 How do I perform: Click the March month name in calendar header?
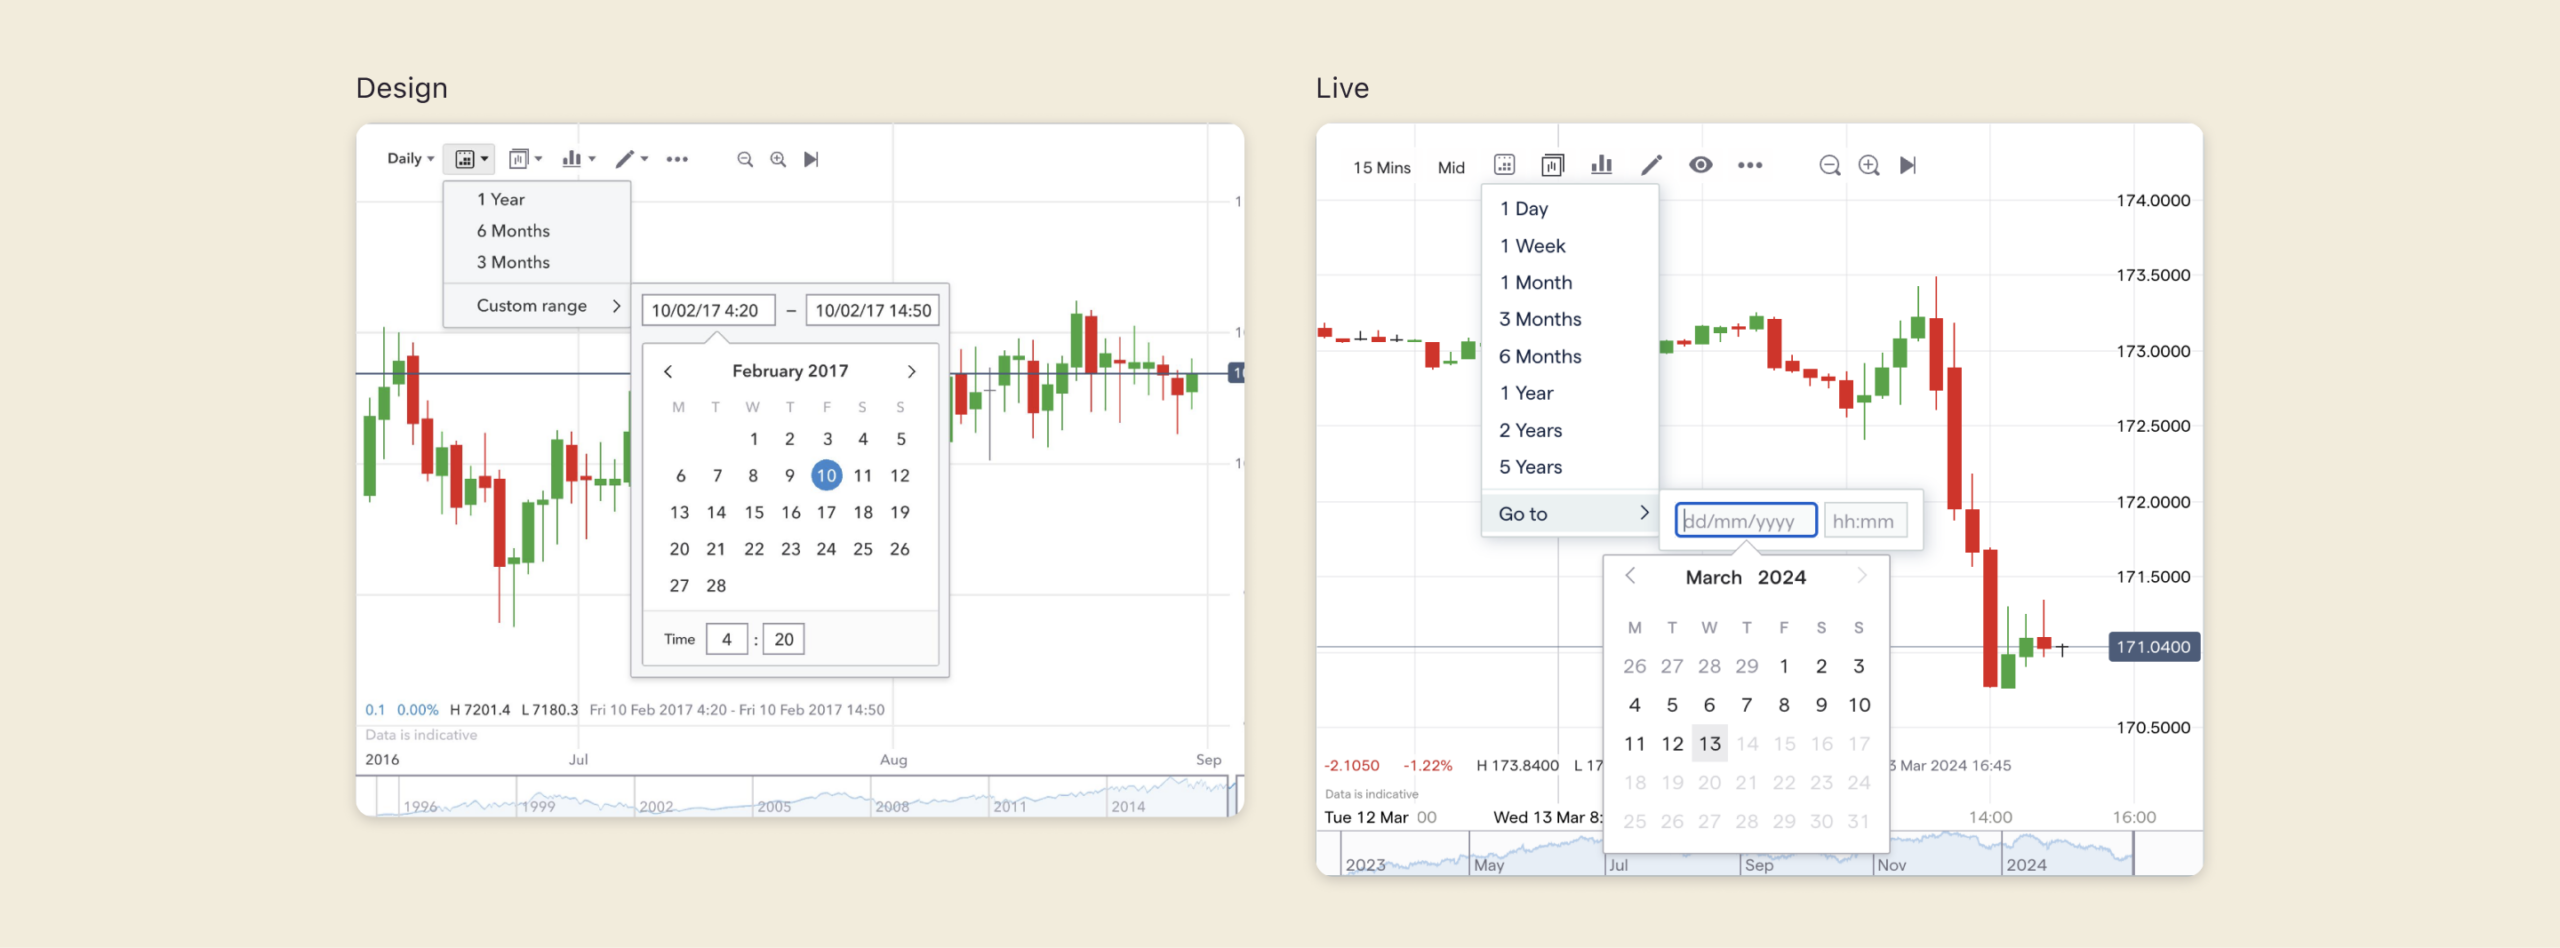coord(1713,577)
